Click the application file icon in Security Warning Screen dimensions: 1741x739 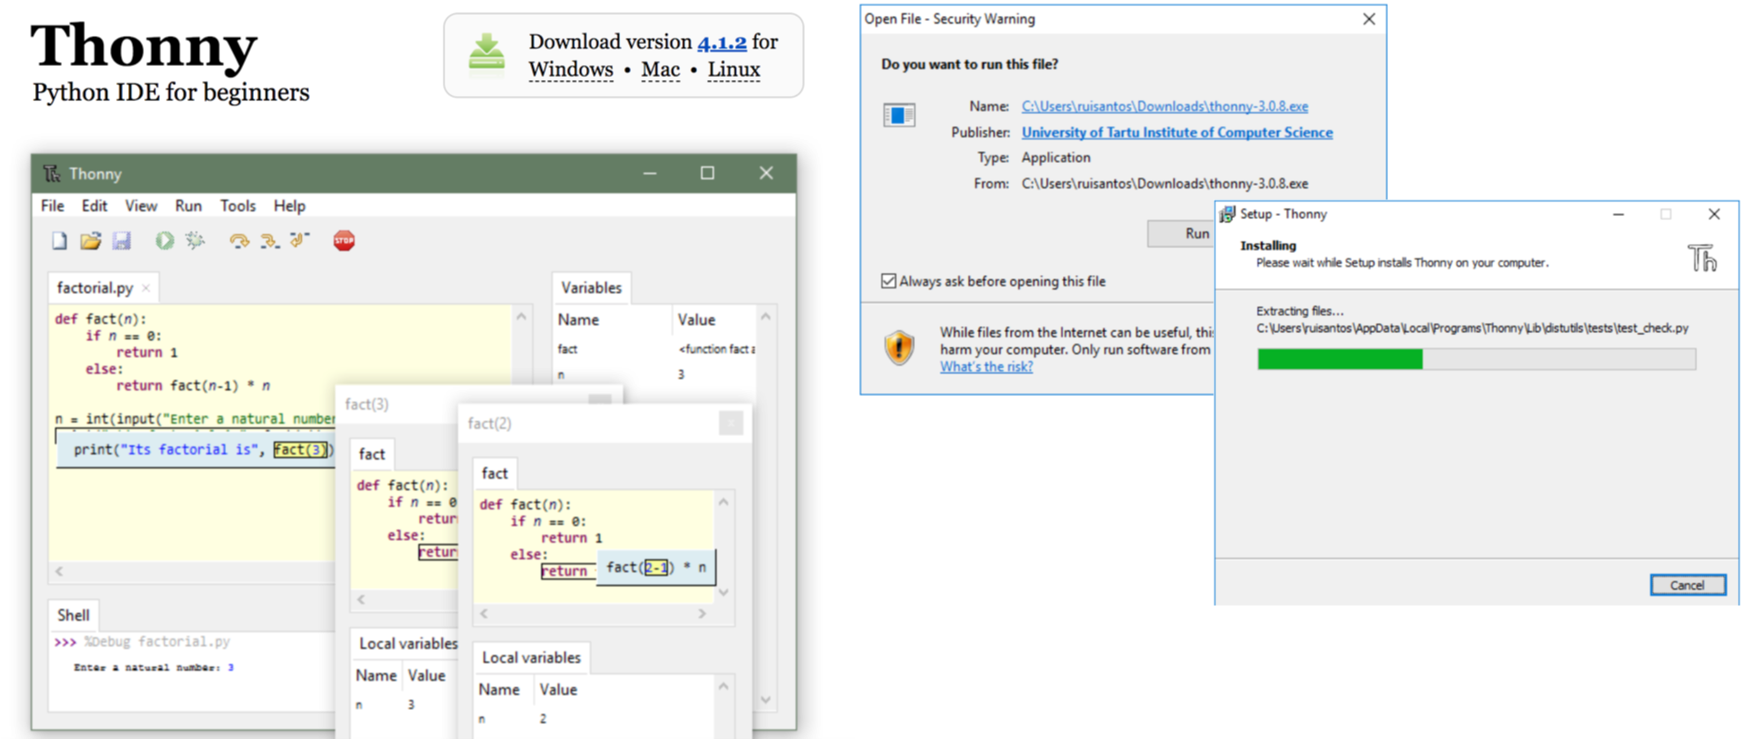pyautogui.click(x=899, y=116)
